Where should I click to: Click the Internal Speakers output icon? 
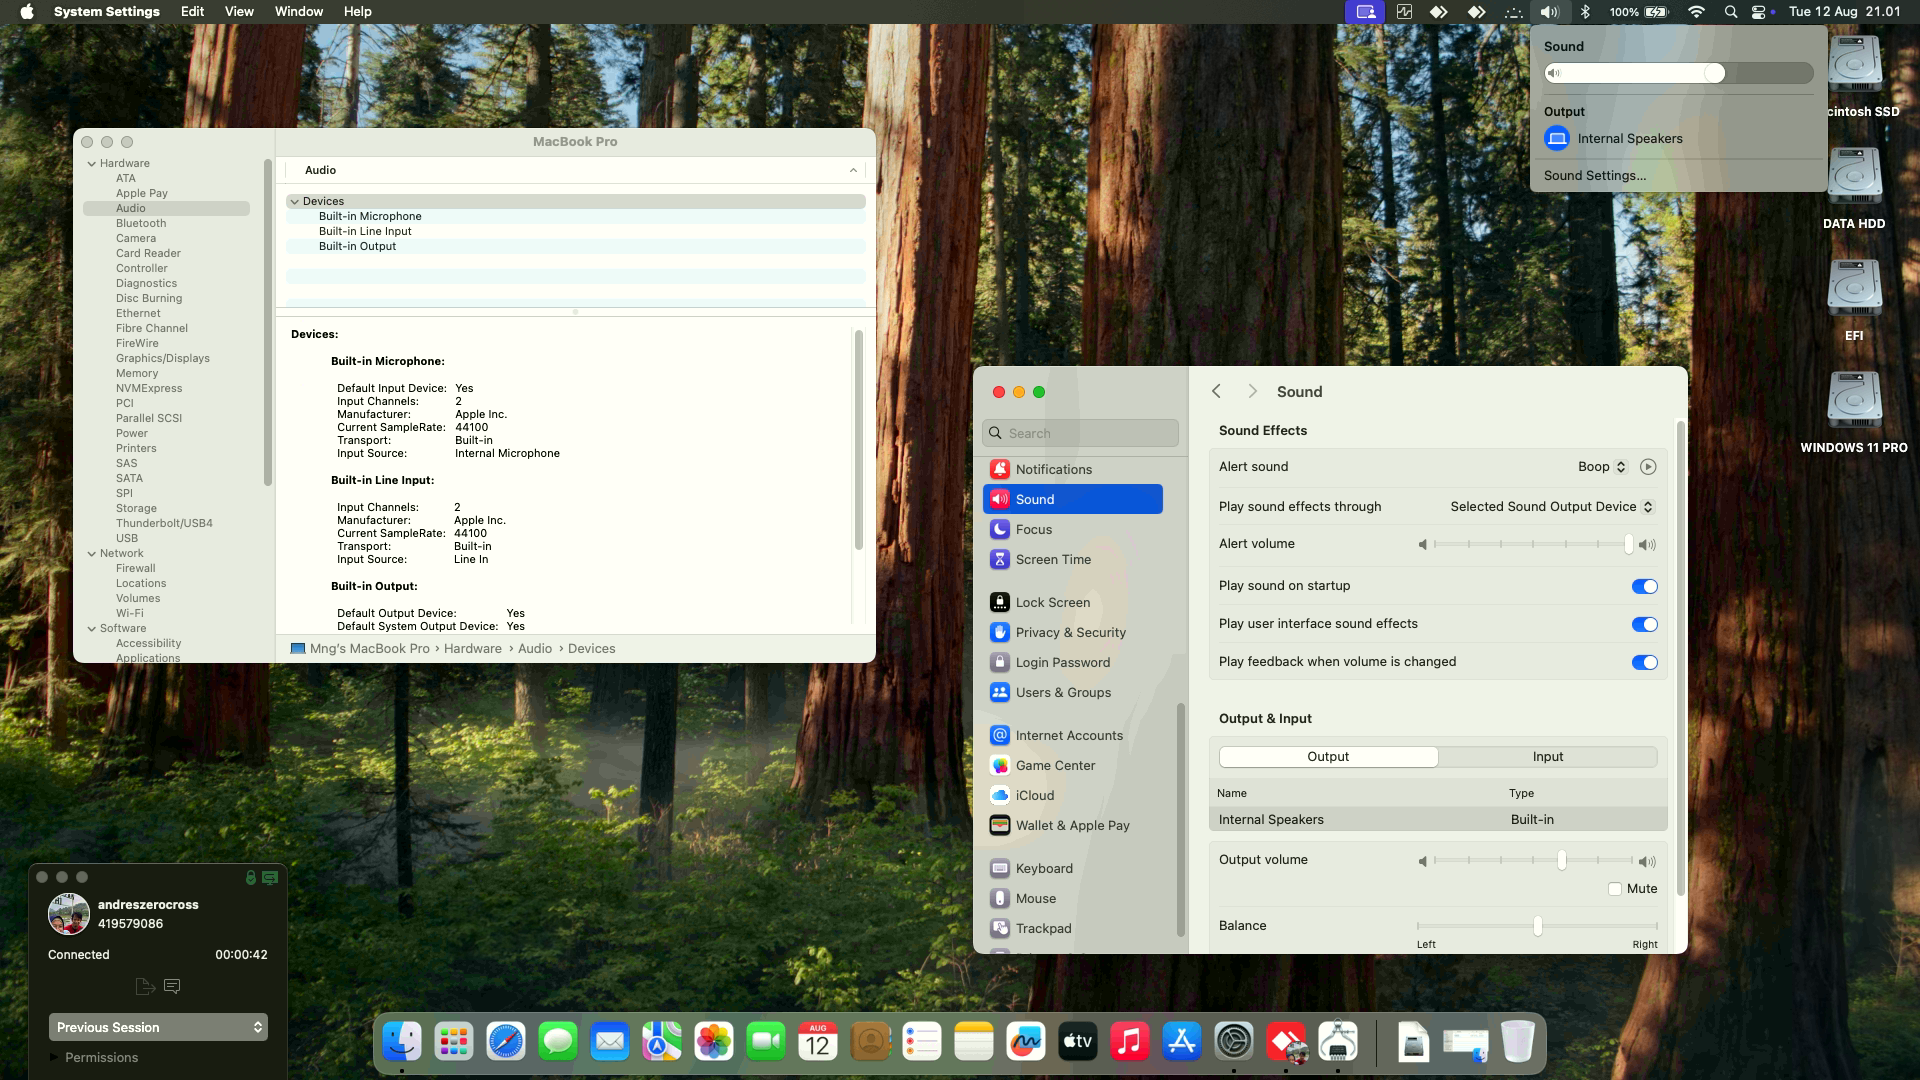coord(1557,139)
